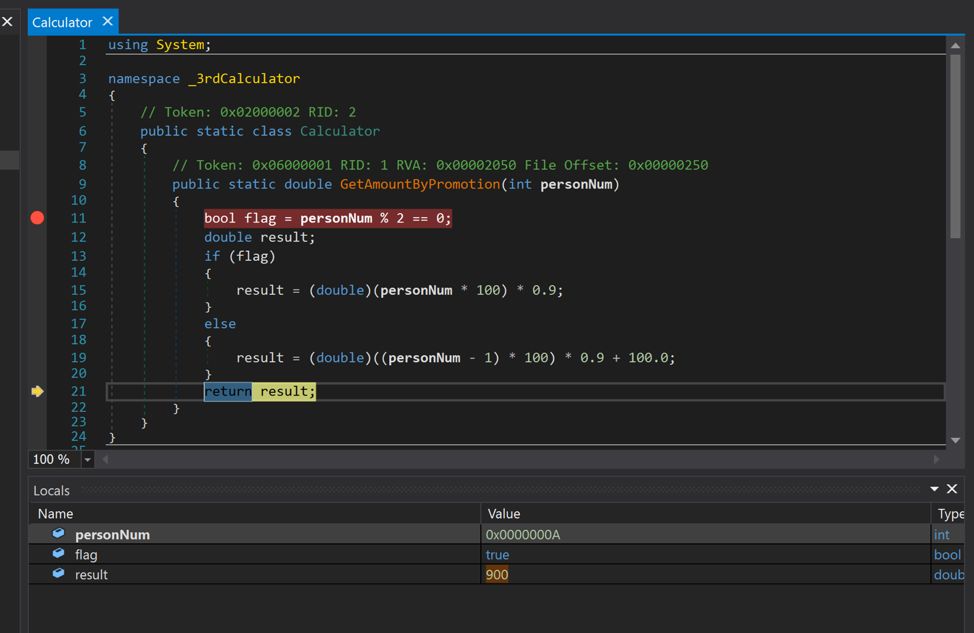The image size is (974, 633).
Task: Open the Locals window position dropdown
Action: 934,489
